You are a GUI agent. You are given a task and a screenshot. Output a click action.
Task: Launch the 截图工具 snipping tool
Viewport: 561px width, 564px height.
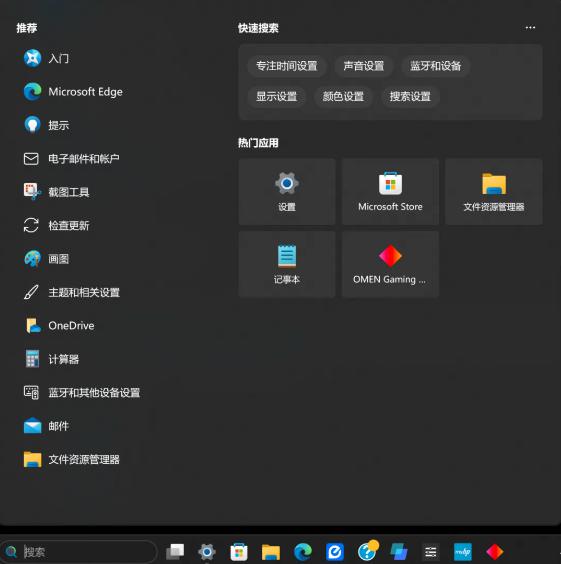point(57,192)
